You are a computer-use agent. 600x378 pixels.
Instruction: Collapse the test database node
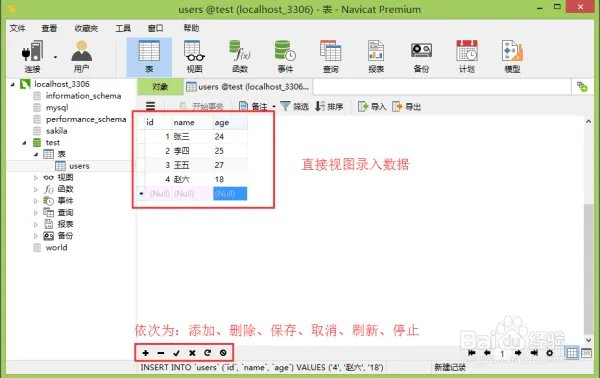tap(24, 143)
